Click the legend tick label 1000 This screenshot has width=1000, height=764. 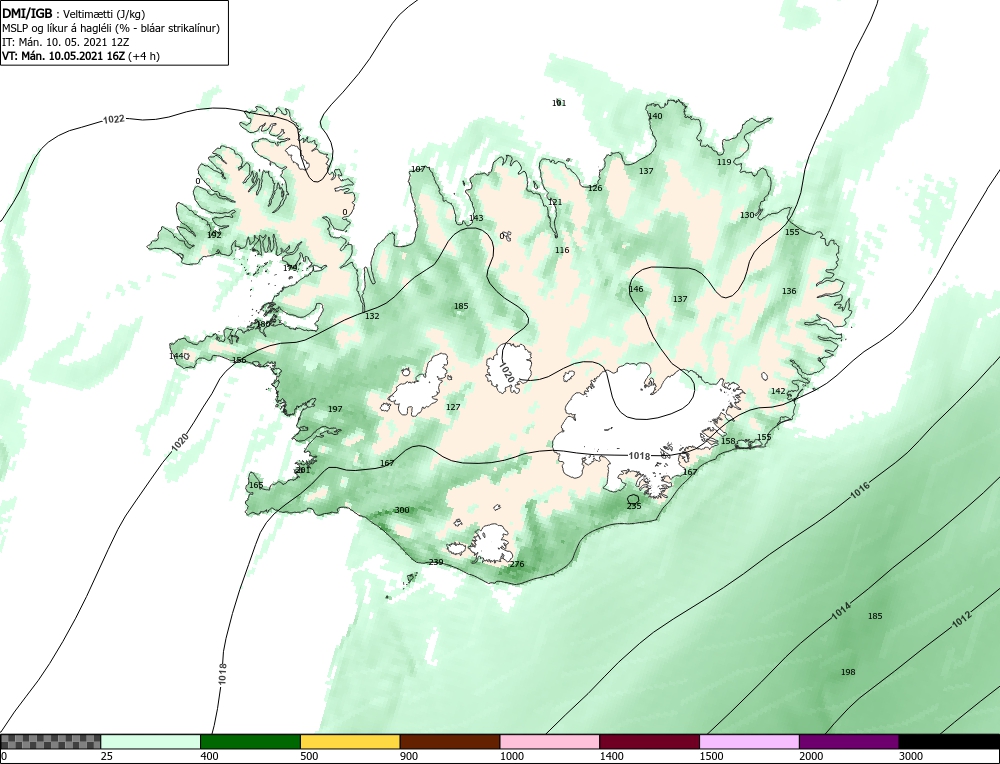pyautogui.click(x=511, y=757)
